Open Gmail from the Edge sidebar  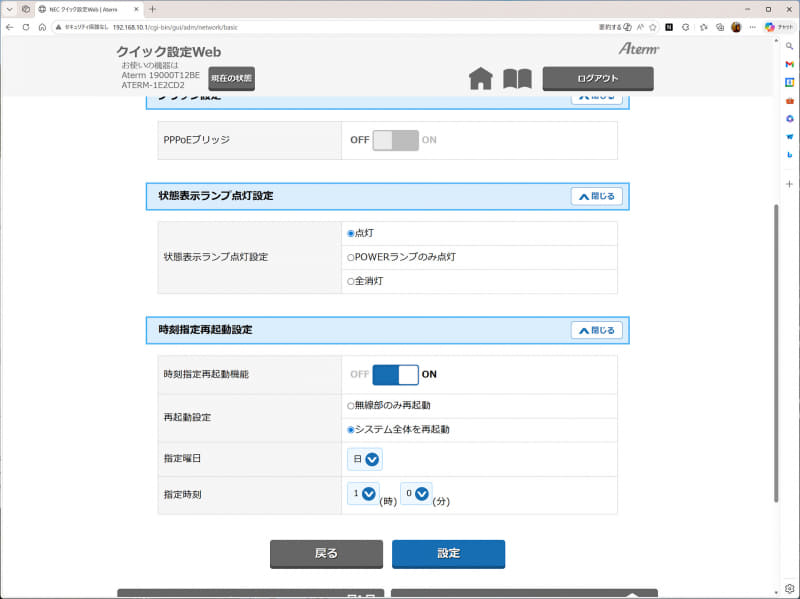[791, 65]
